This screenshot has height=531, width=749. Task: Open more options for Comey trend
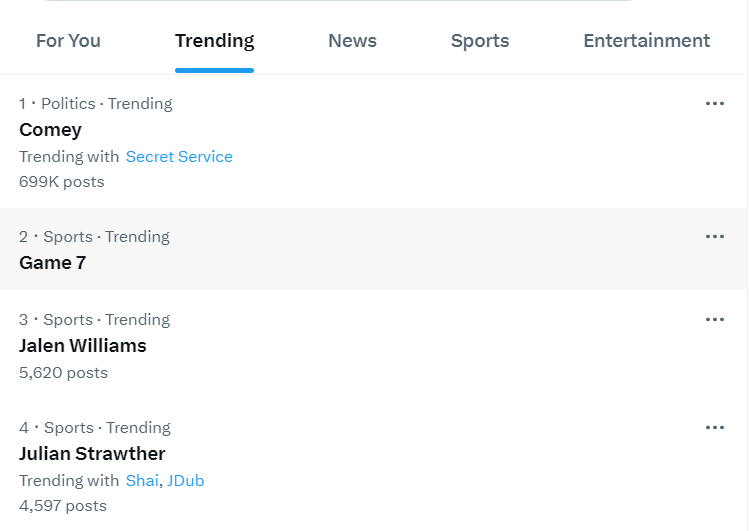(x=714, y=103)
